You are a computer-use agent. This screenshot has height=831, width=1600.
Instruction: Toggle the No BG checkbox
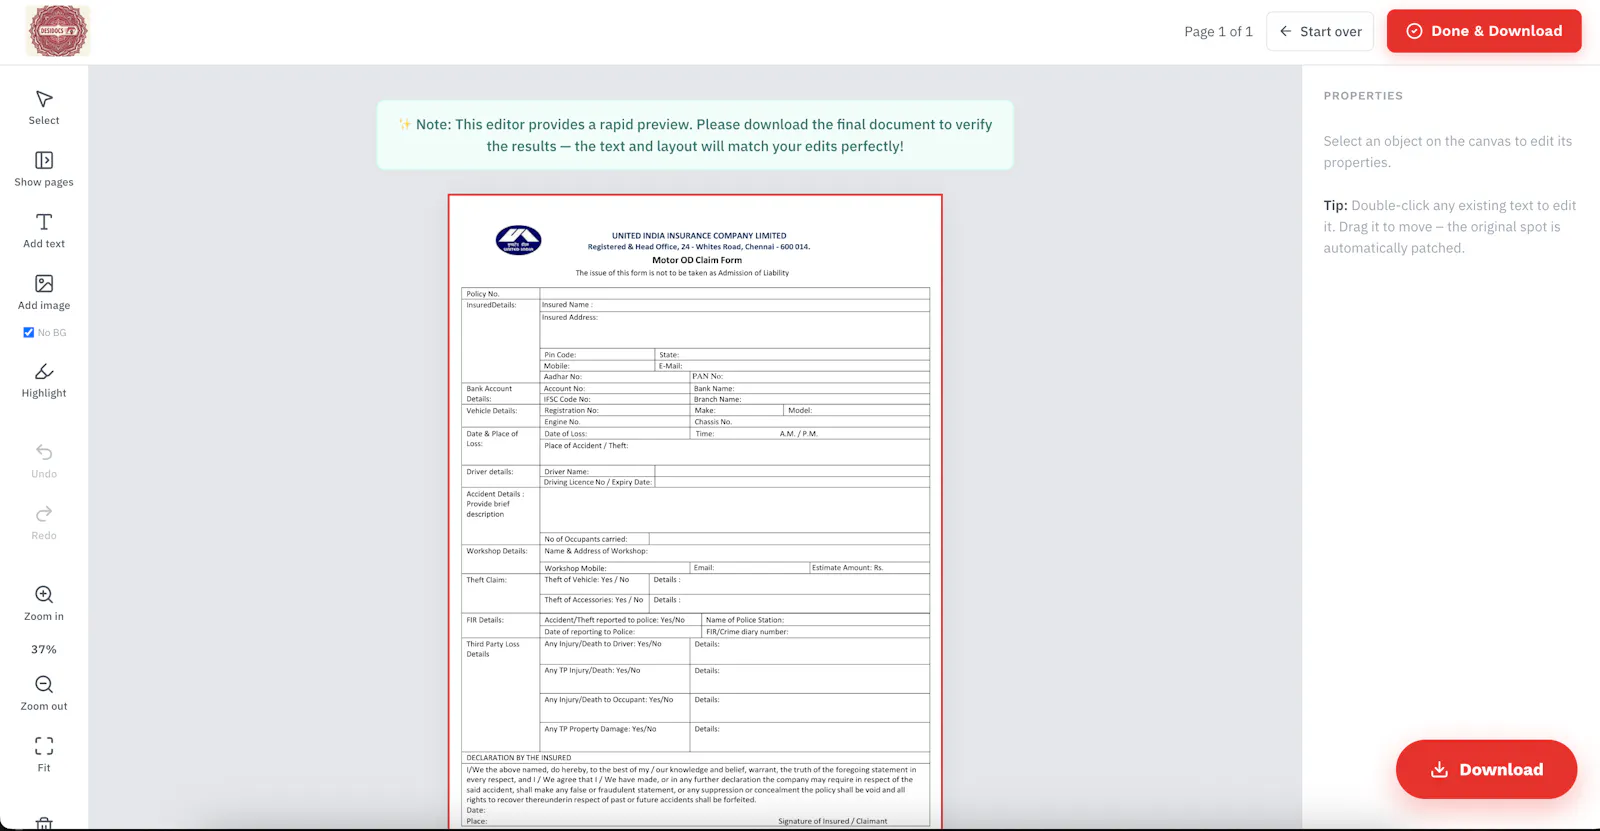(28, 333)
